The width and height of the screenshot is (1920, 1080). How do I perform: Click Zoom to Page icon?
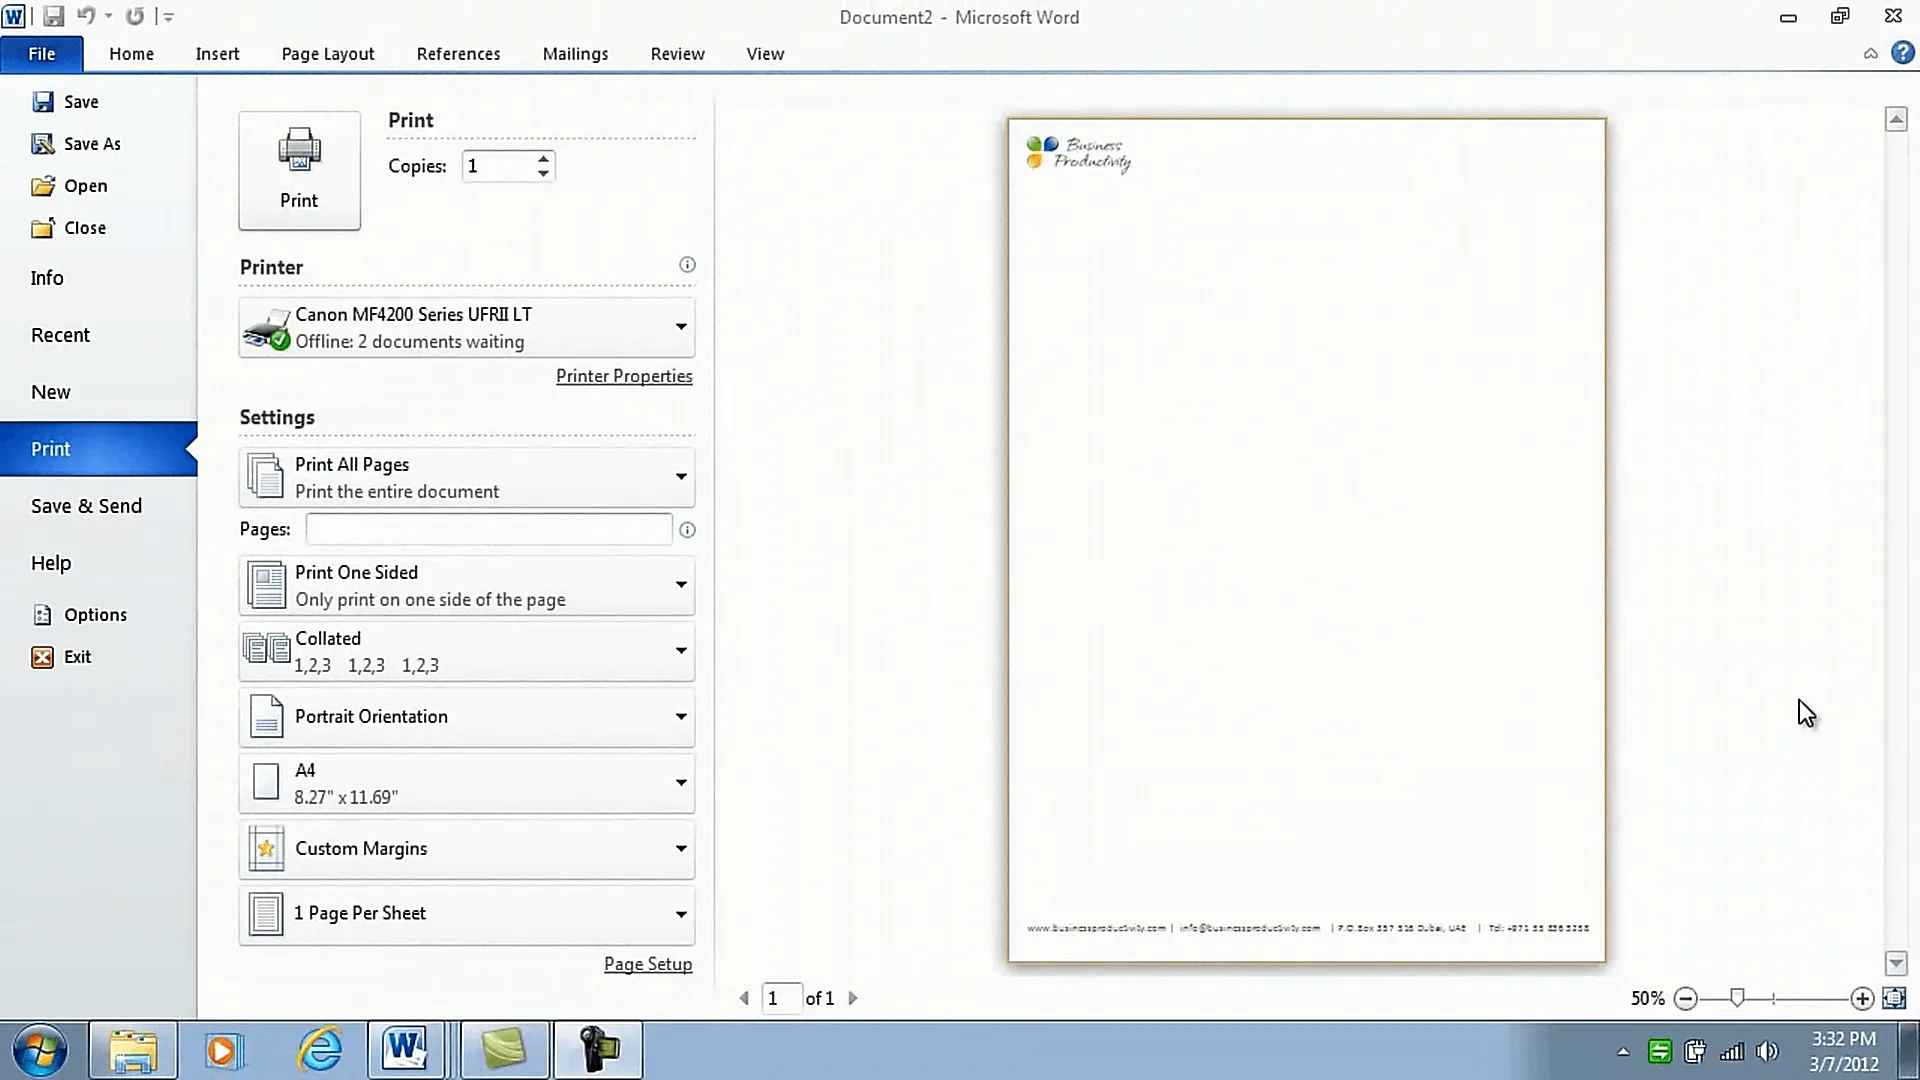(1893, 998)
